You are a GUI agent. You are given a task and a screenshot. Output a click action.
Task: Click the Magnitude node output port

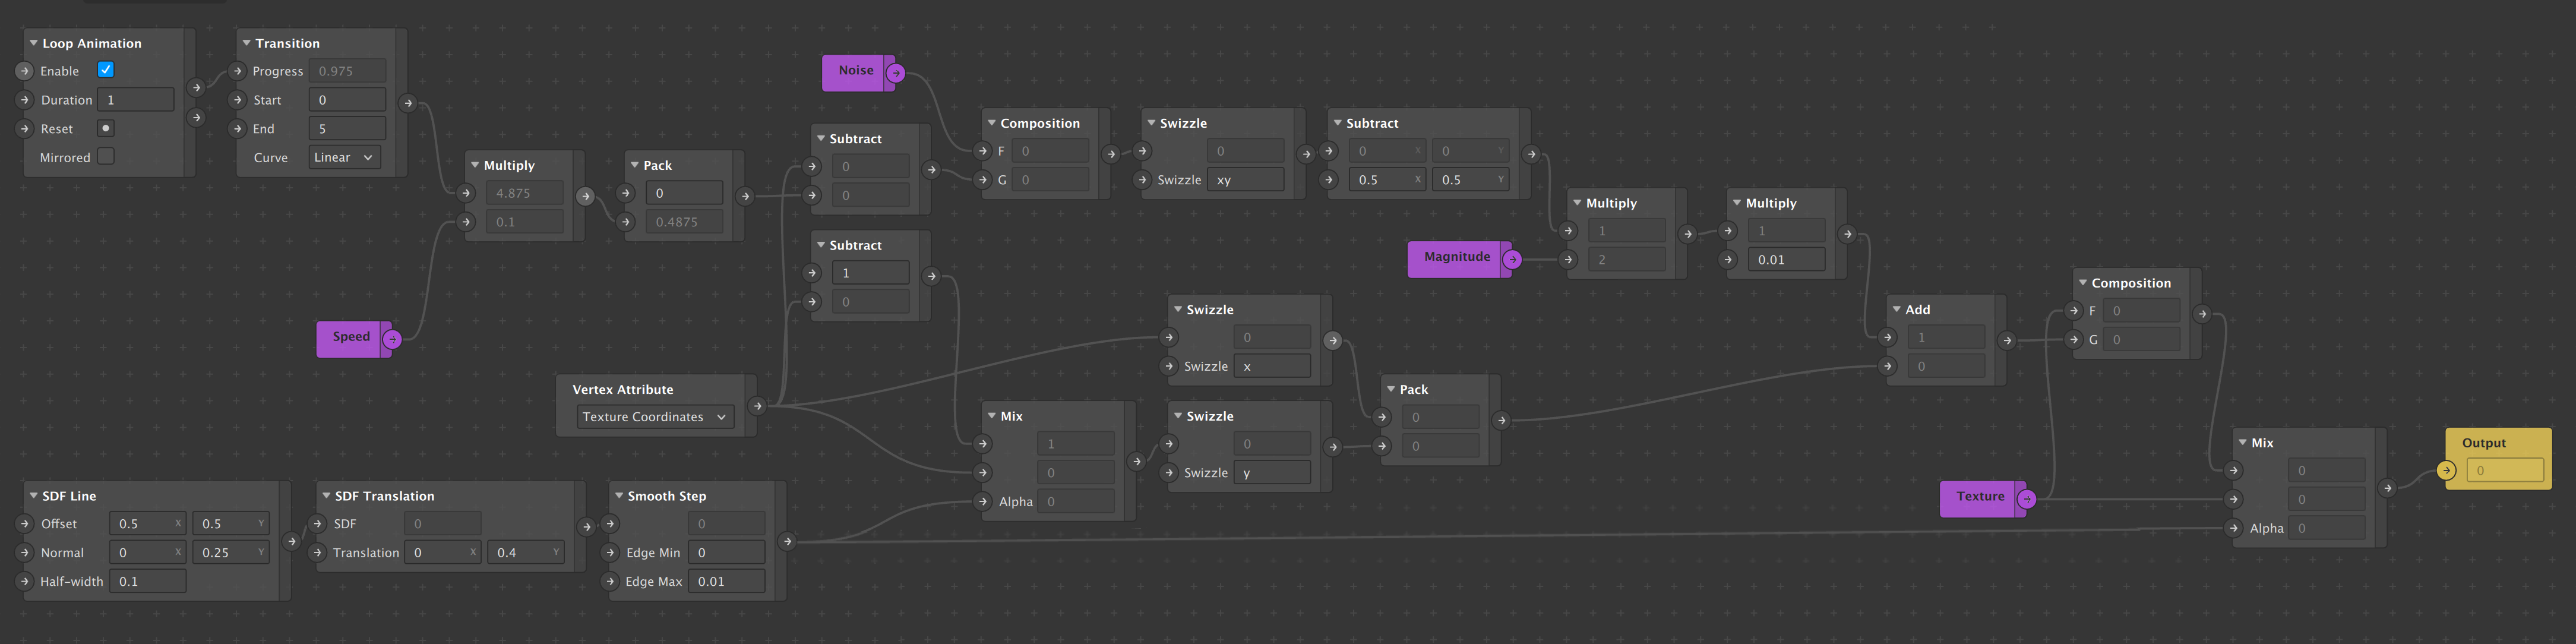coord(1512,259)
